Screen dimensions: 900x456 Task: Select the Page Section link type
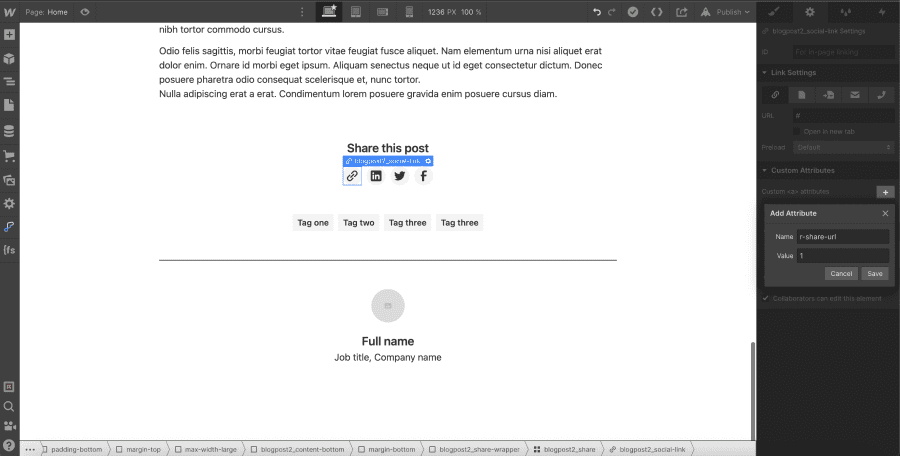tap(828, 95)
